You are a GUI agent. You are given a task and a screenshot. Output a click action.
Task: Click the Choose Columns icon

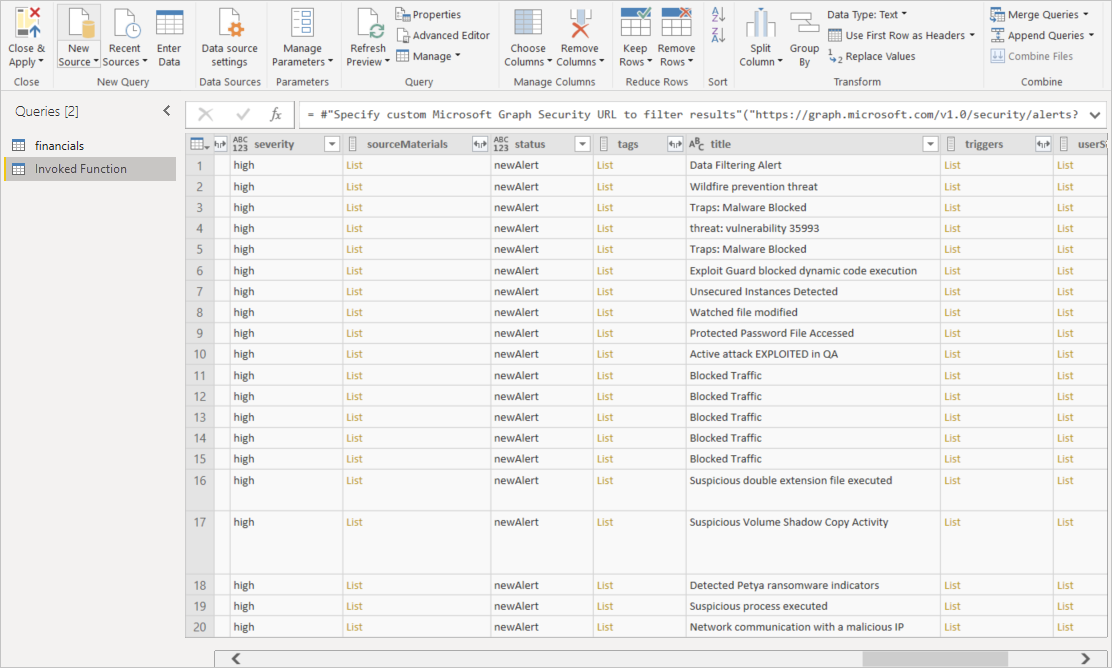[527, 24]
